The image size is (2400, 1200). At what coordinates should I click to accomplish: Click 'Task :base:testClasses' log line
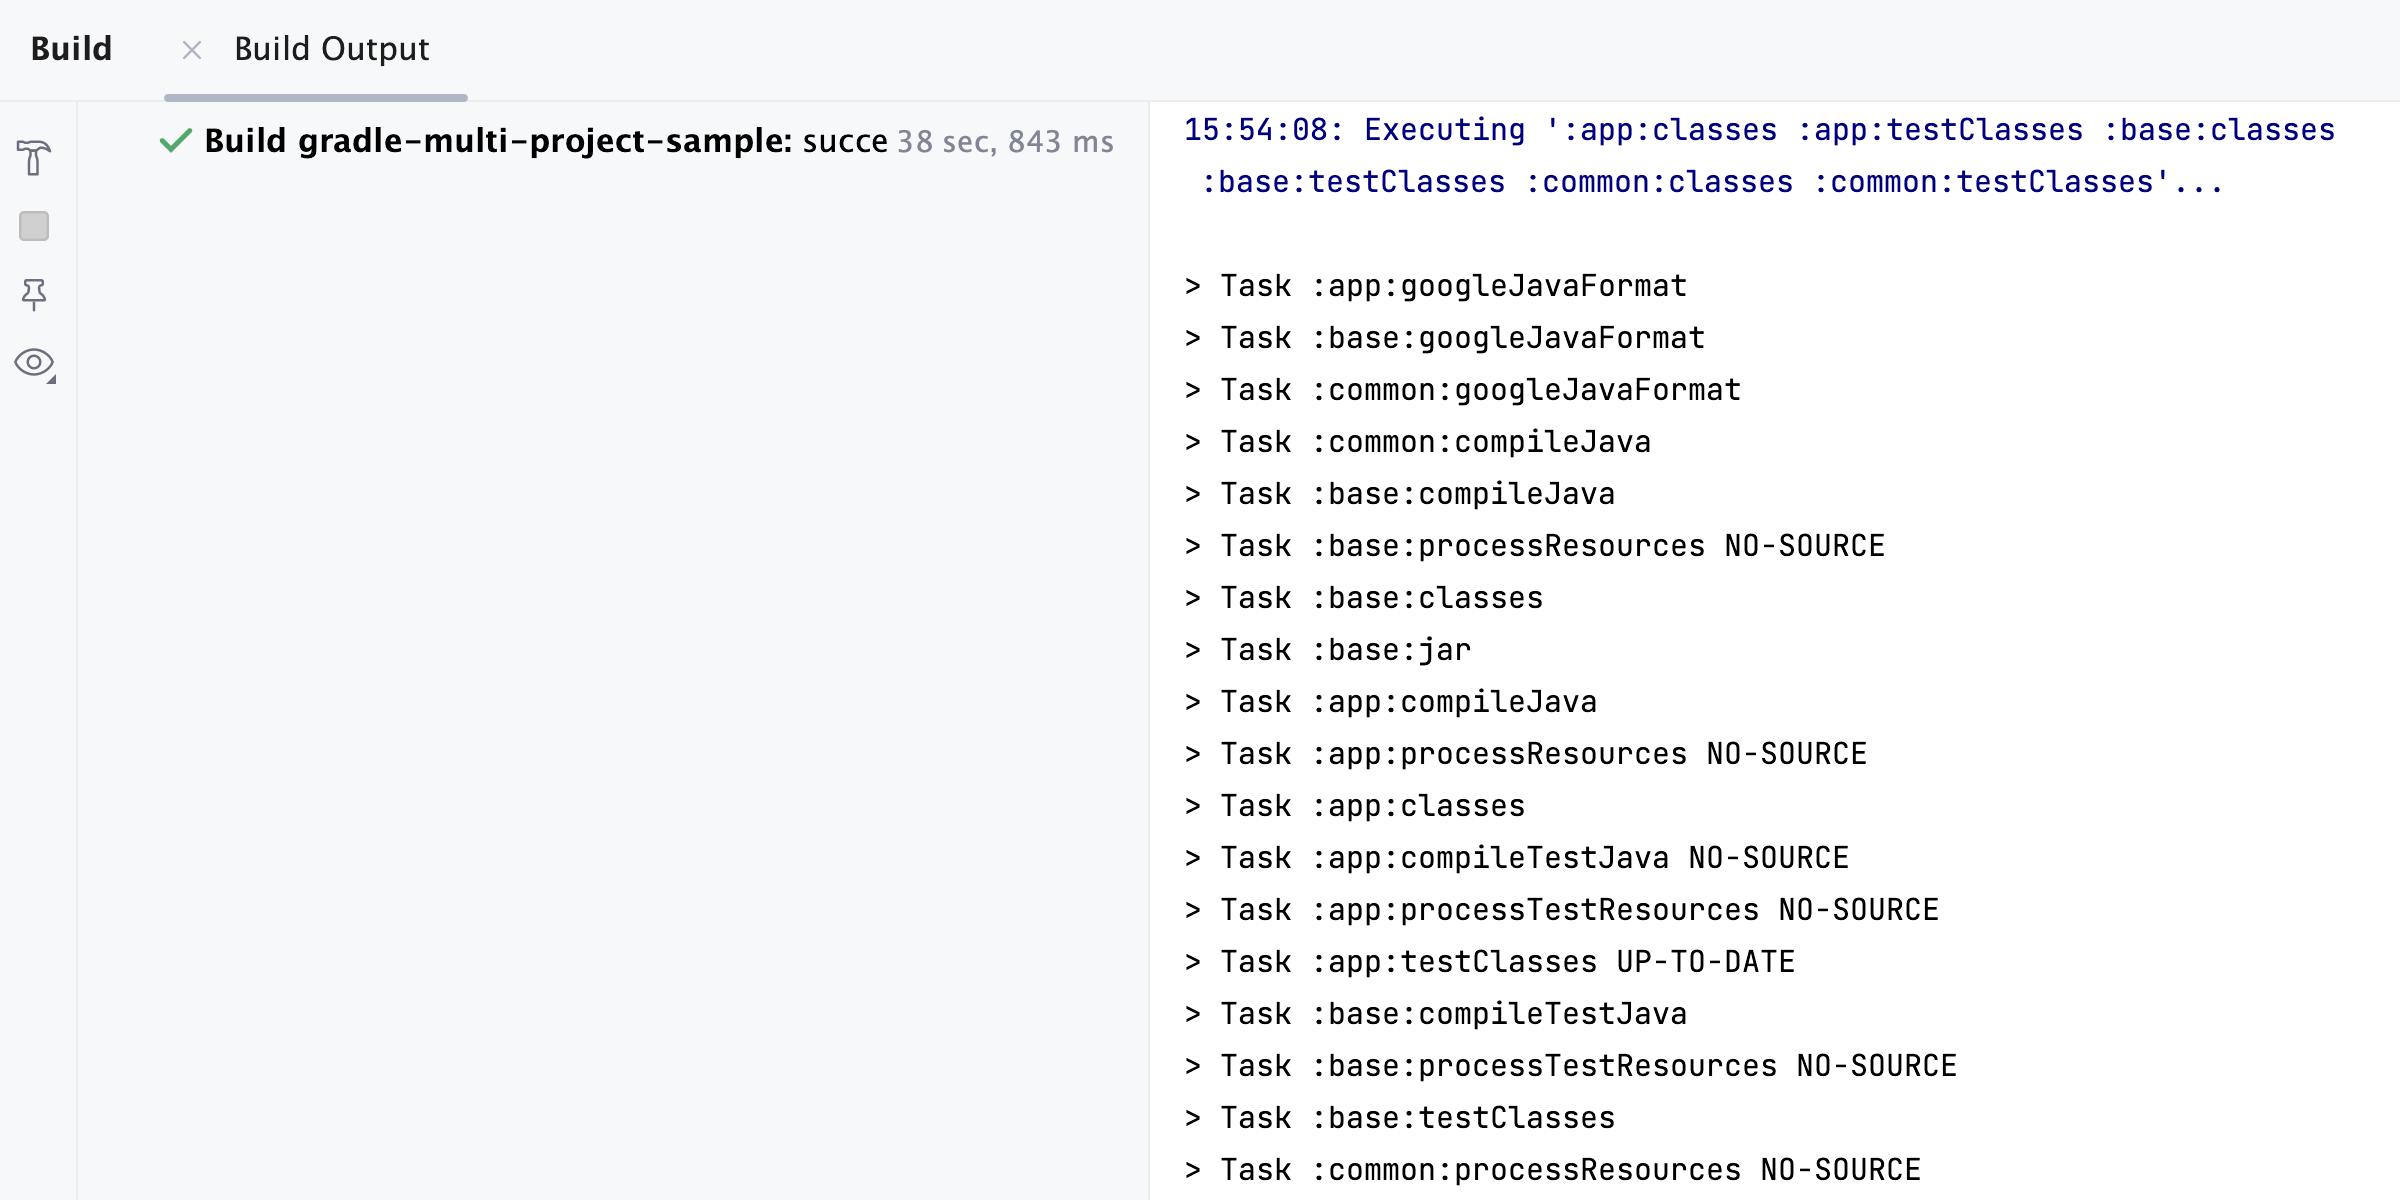click(1400, 1118)
